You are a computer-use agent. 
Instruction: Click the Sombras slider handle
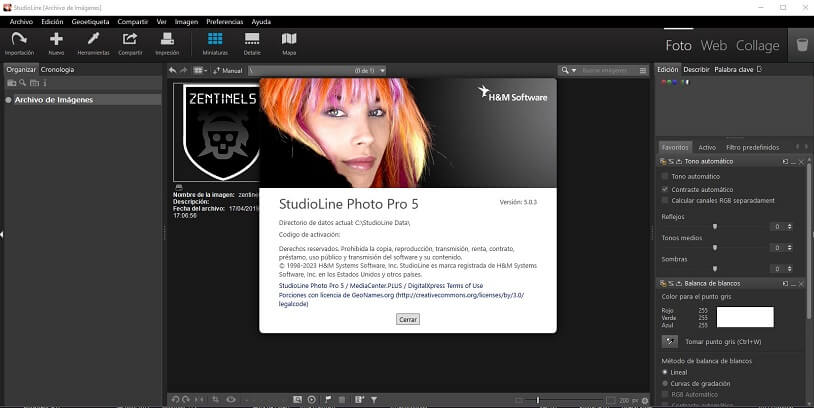[x=715, y=269]
